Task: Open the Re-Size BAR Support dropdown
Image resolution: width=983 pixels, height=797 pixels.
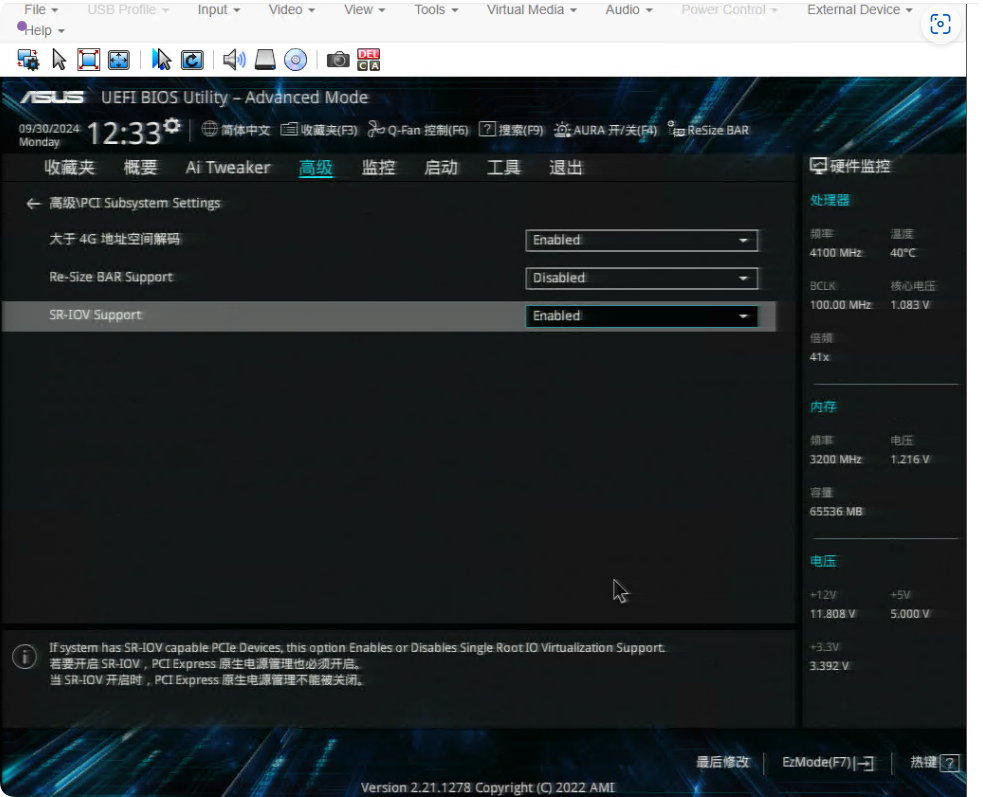Action: [x=641, y=278]
